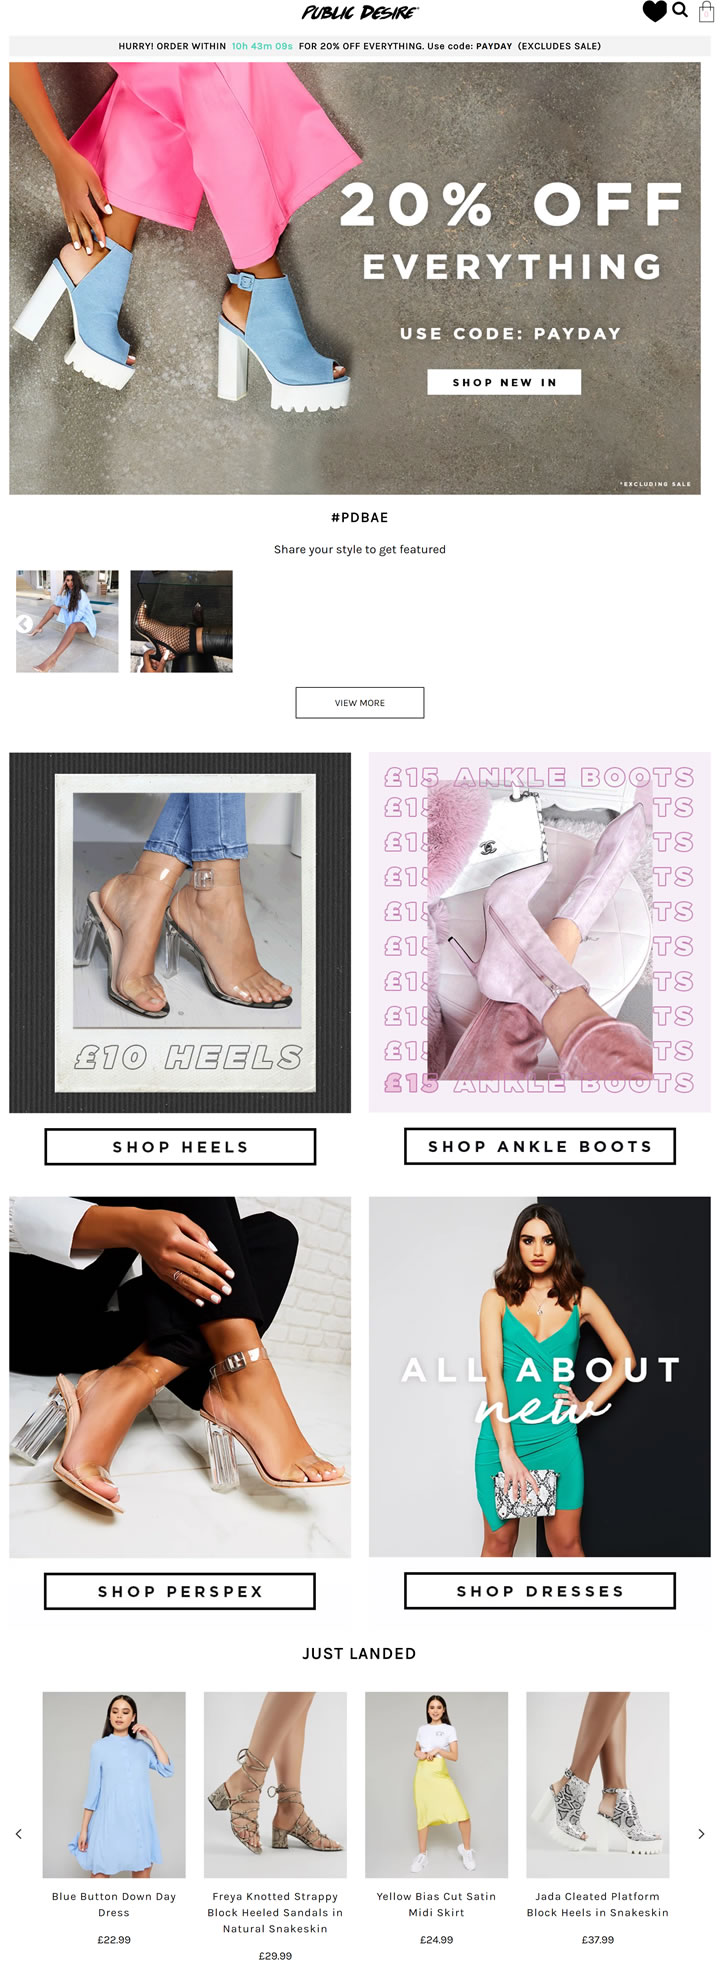Click the Public Desire logo
Image resolution: width=720 pixels, height=1964 pixels.
click(x=360, y=12)
